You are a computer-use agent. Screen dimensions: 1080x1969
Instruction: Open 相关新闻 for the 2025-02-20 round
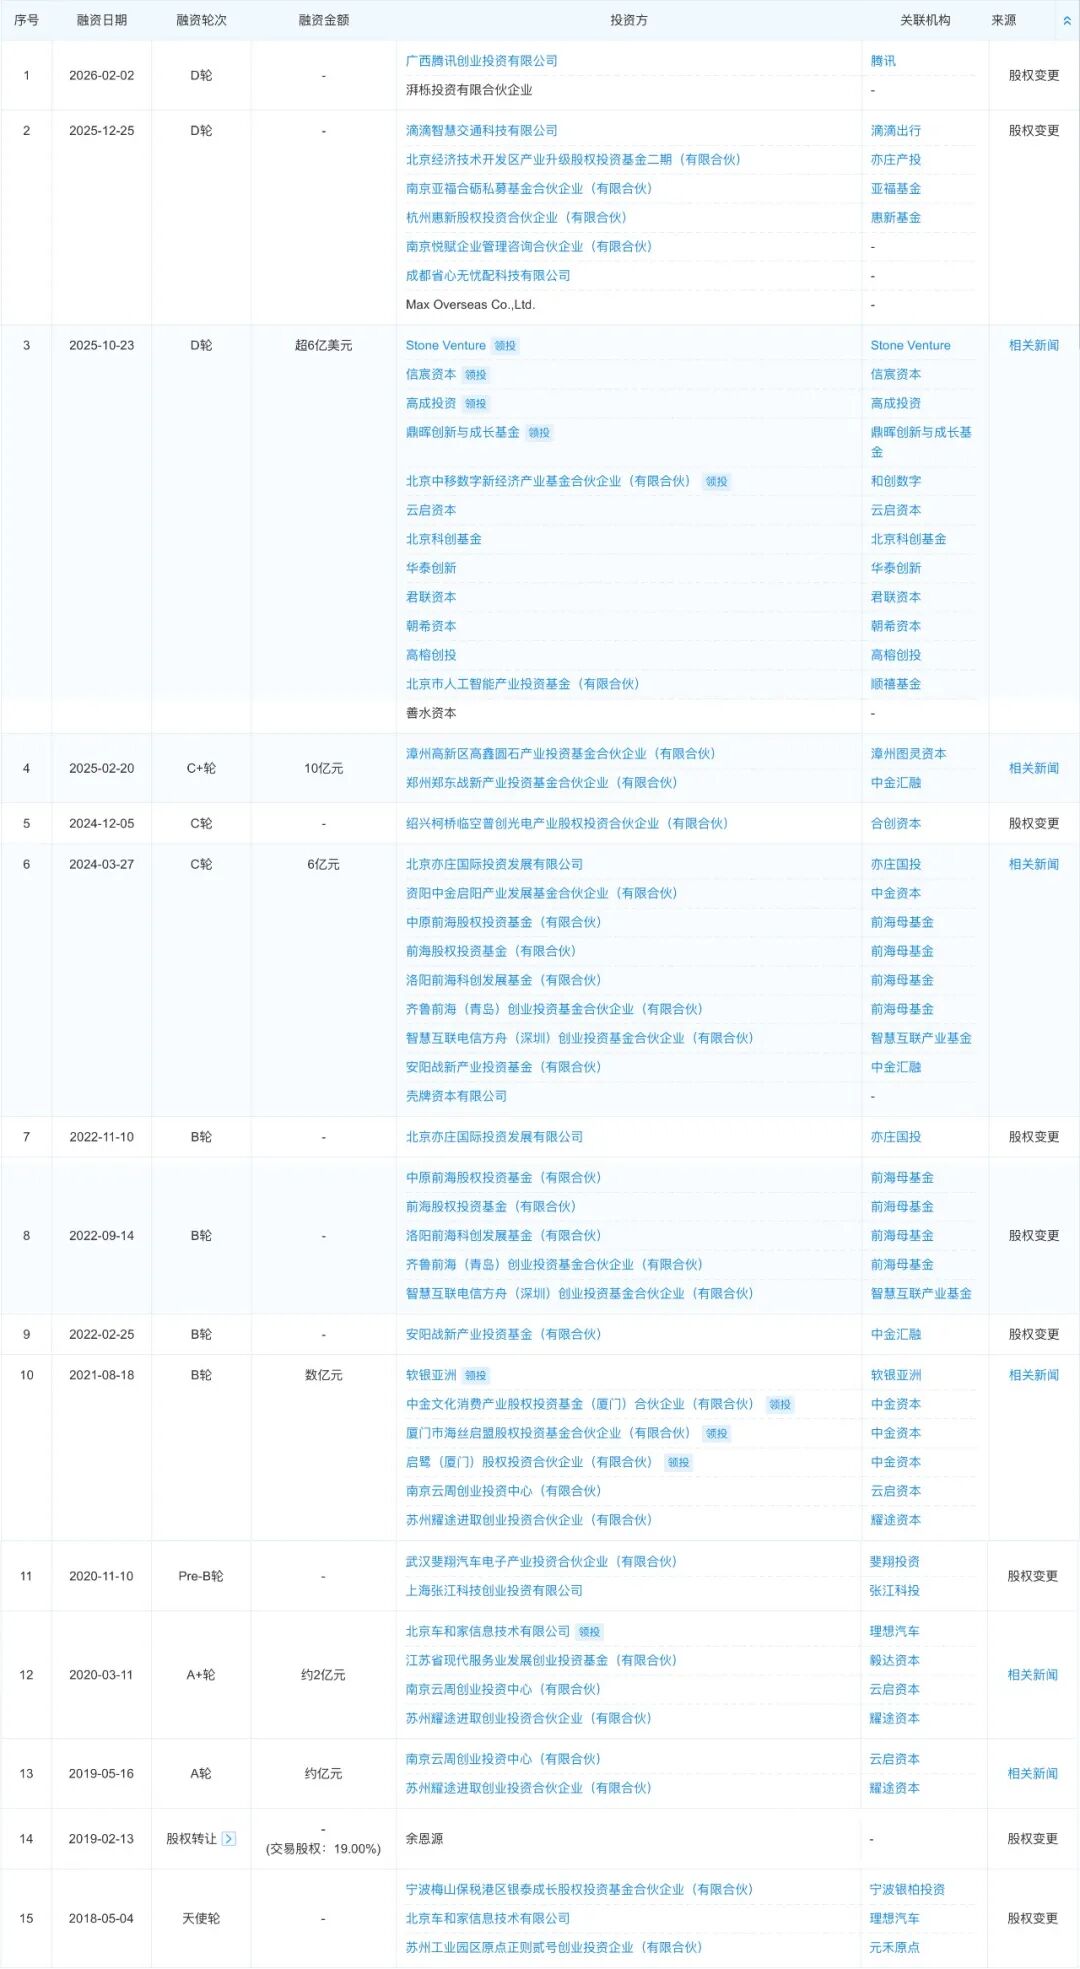[1034, 769]
